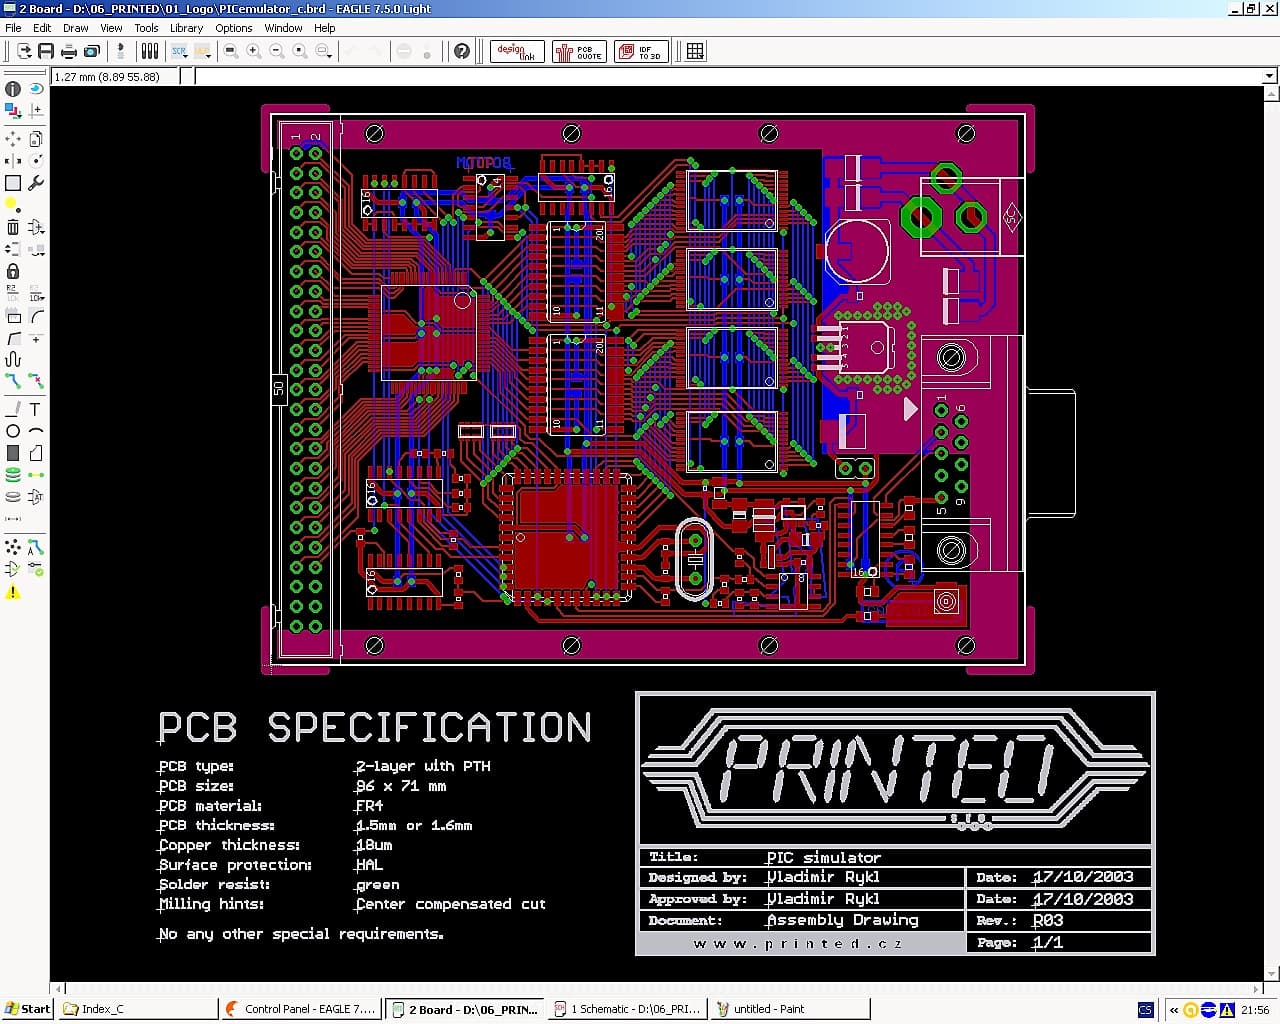Open the File menu

[x=13, y=28]
